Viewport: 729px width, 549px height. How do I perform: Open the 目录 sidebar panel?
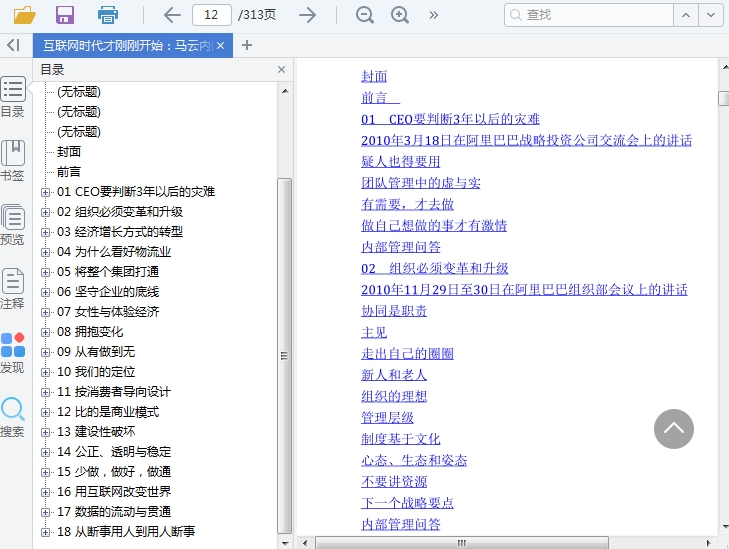13,97
